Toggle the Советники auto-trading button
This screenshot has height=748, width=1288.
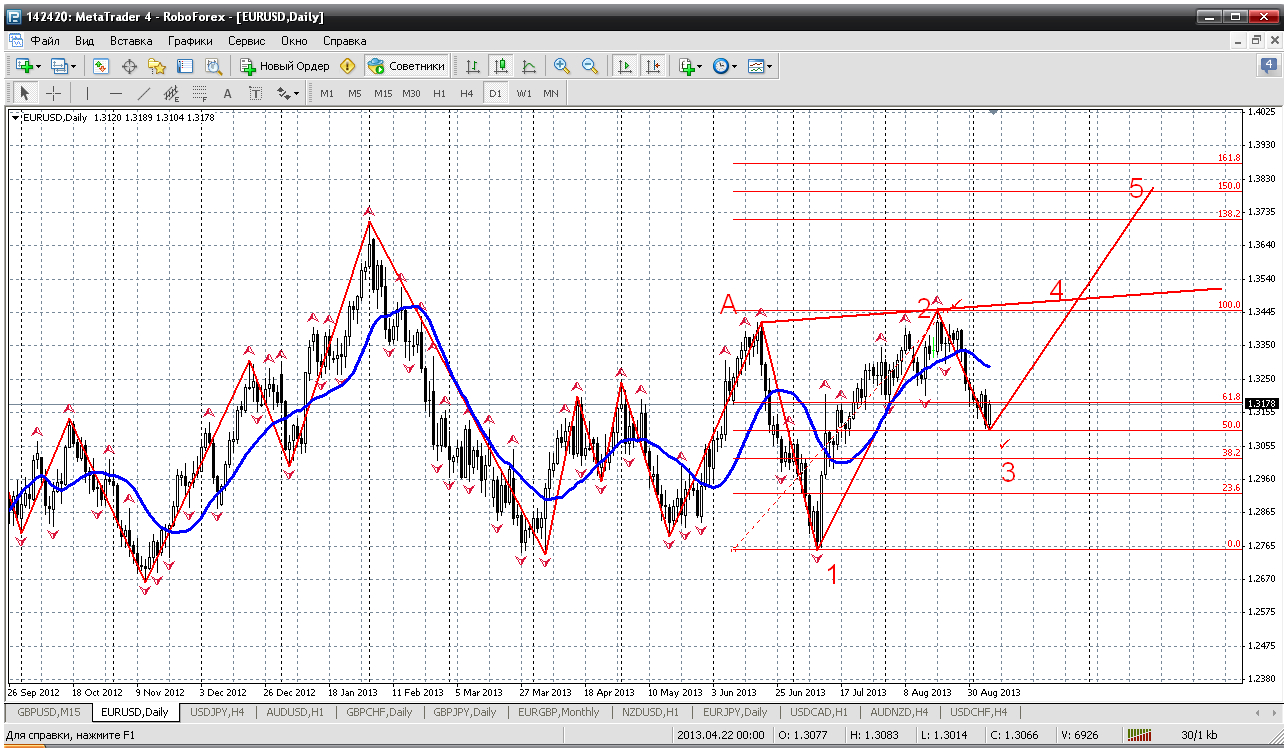406,66
